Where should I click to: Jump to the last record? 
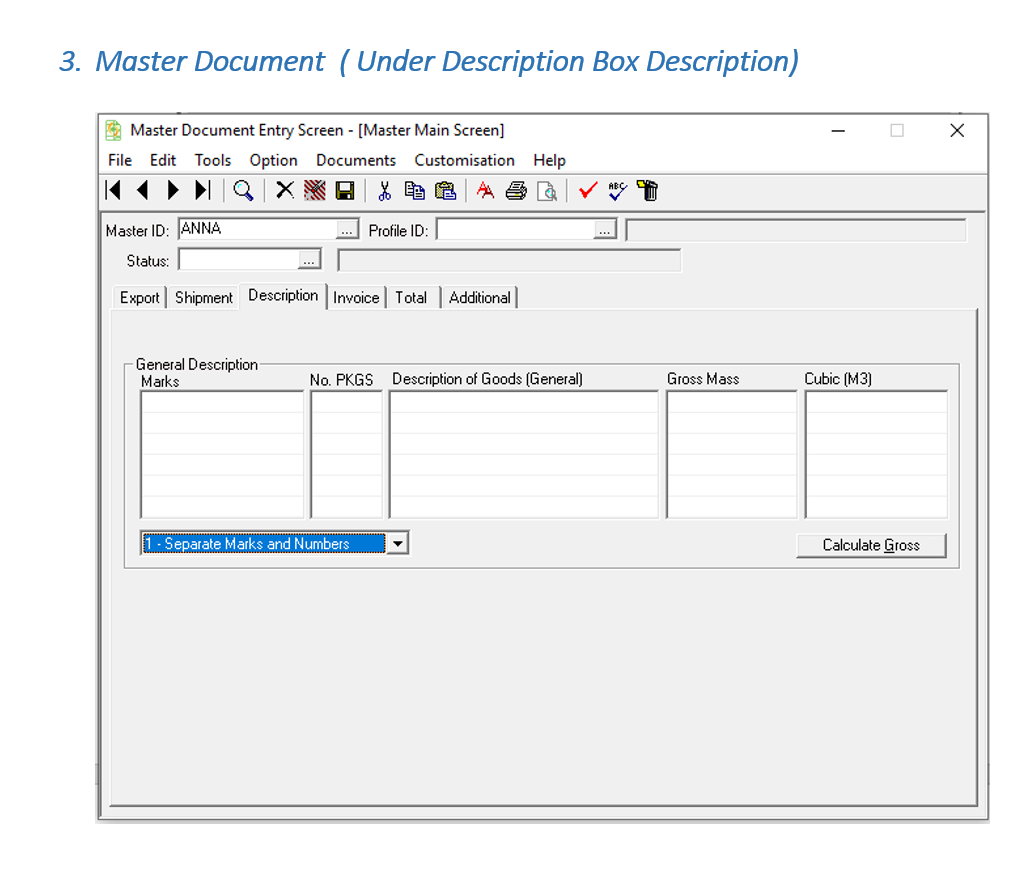pyautogui.click(x=203, y=190)
